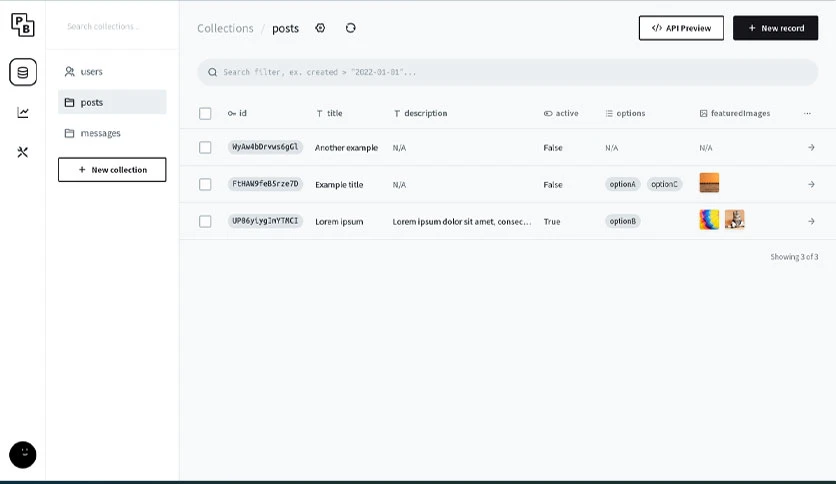Click the New record button
Viewport: 836px width, 484px height.
[x=776, y=28]
